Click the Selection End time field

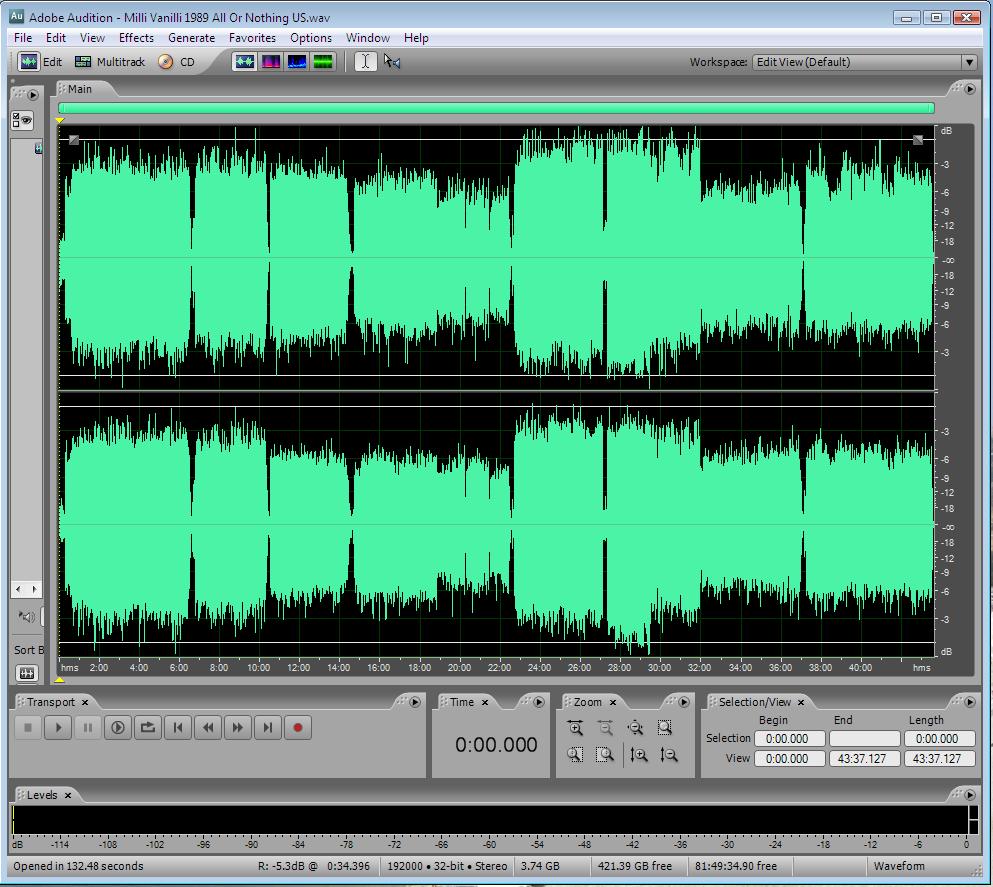pos(864,739)
